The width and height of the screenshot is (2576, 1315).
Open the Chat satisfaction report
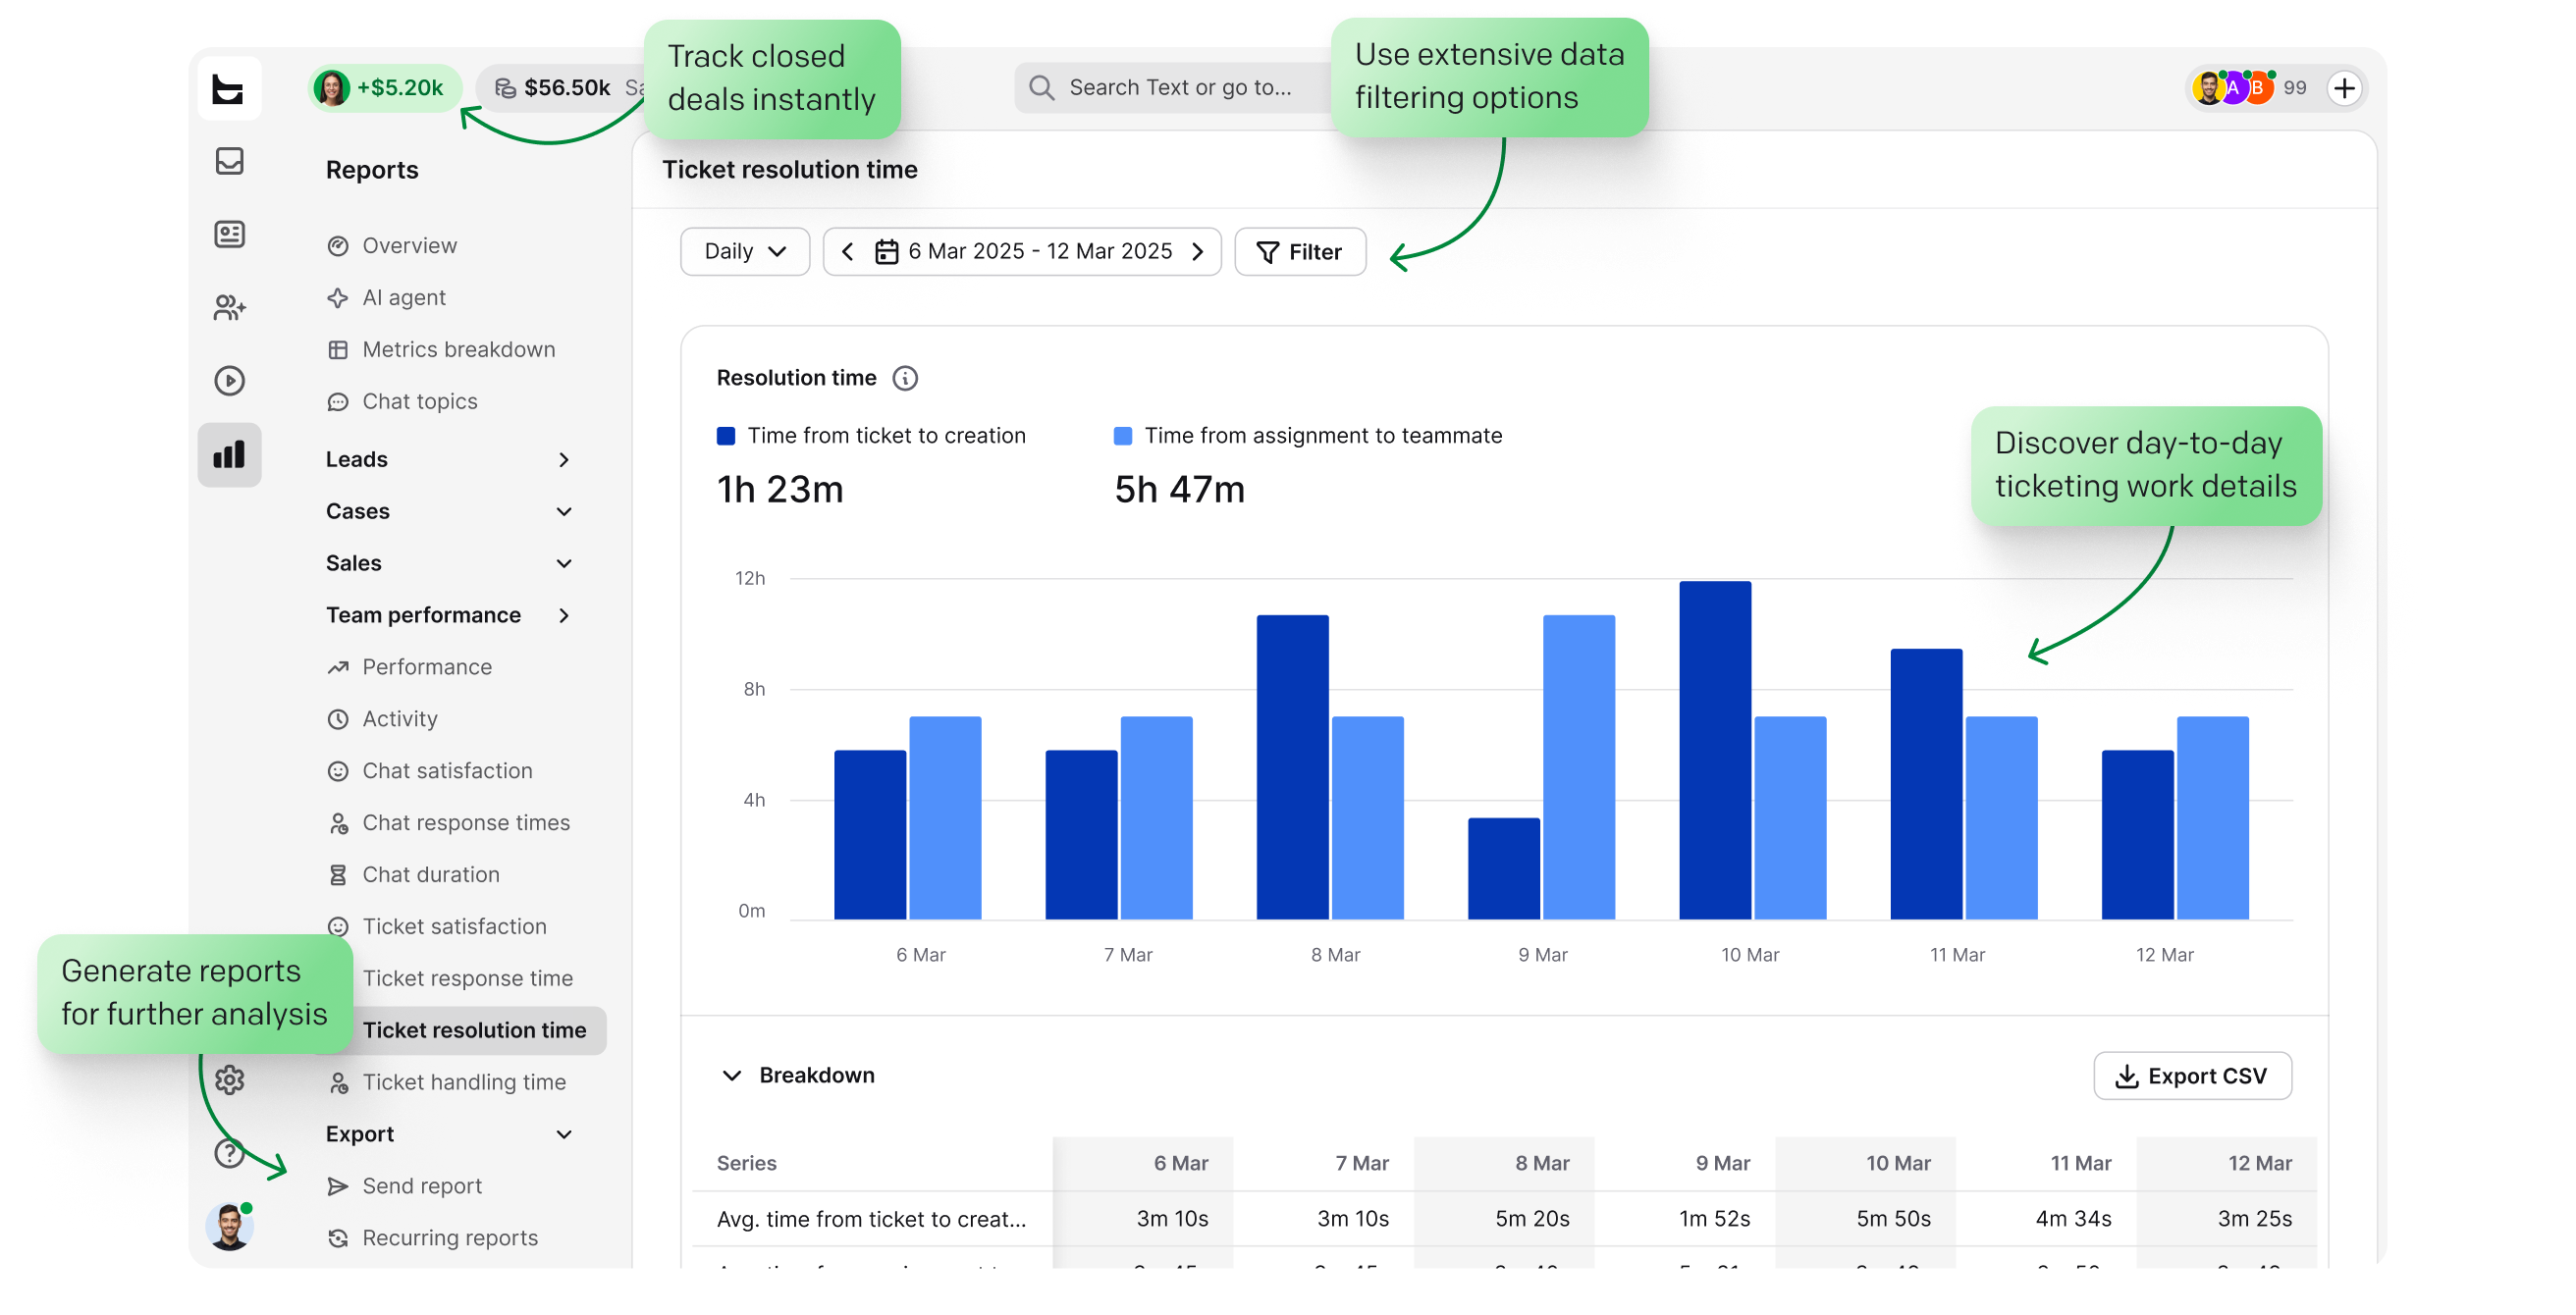point(446,771)
